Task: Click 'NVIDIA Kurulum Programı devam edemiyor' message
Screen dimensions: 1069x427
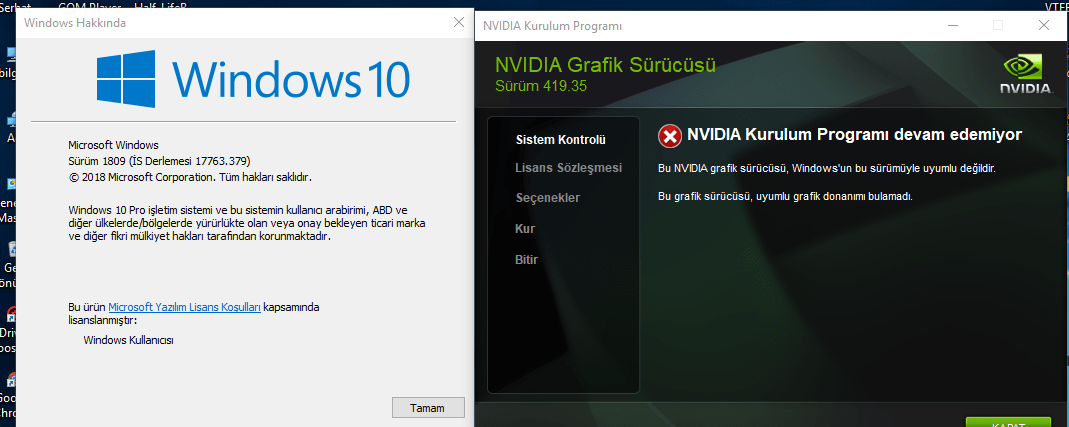Action: pyautogui.click(x=854, y=134)
